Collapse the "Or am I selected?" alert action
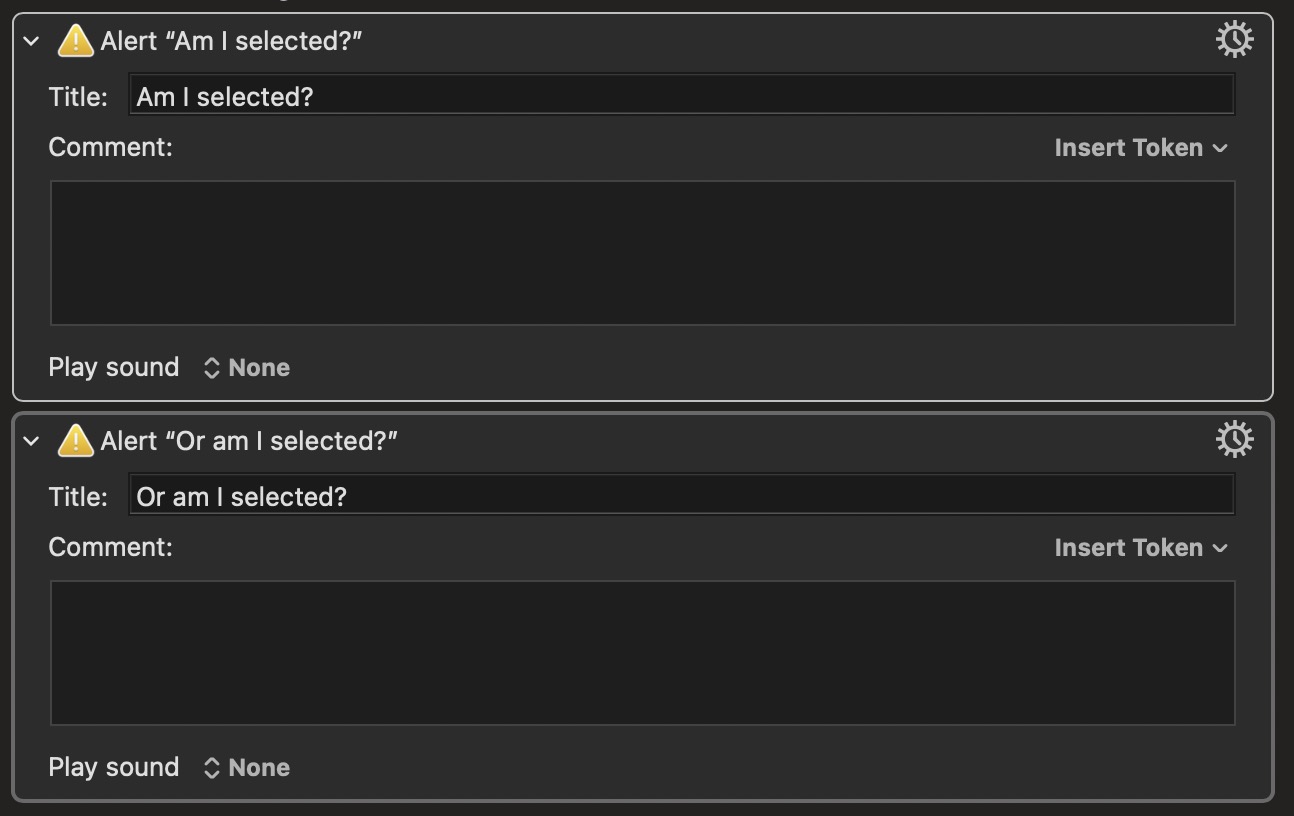The image size is (1294, 816). coord(31,441)
